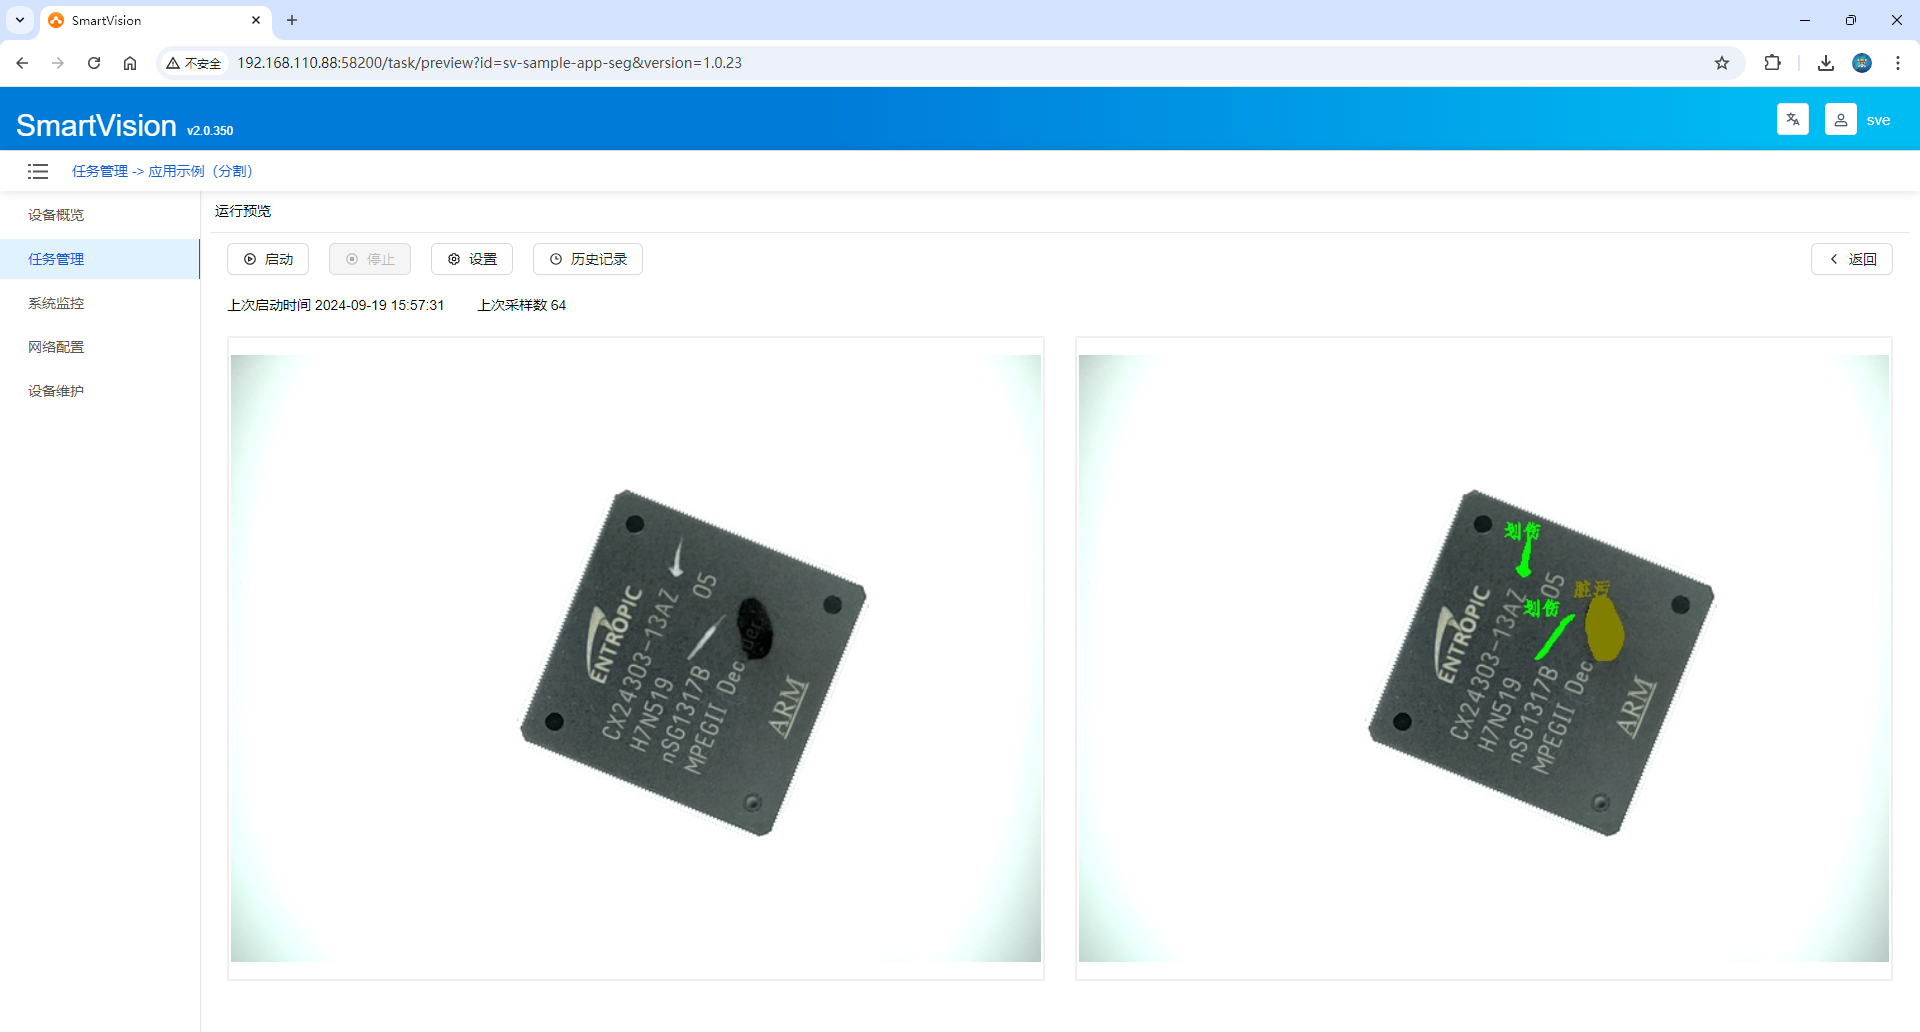
Task: Click the sve username label
Action: click(x=1878, y=120)
